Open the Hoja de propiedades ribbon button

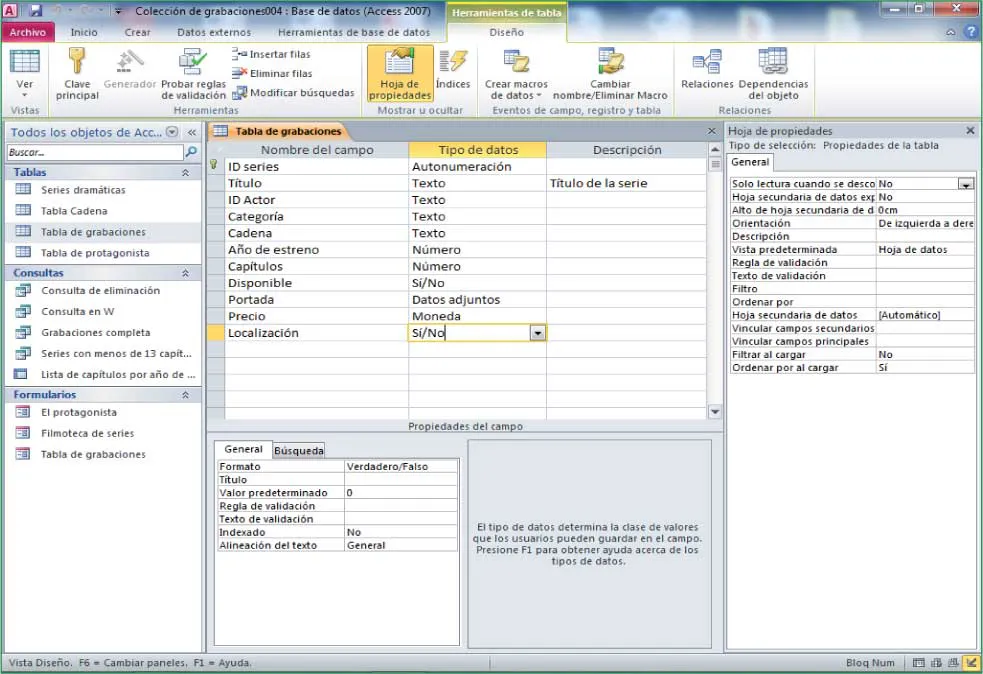pos(400,74)
